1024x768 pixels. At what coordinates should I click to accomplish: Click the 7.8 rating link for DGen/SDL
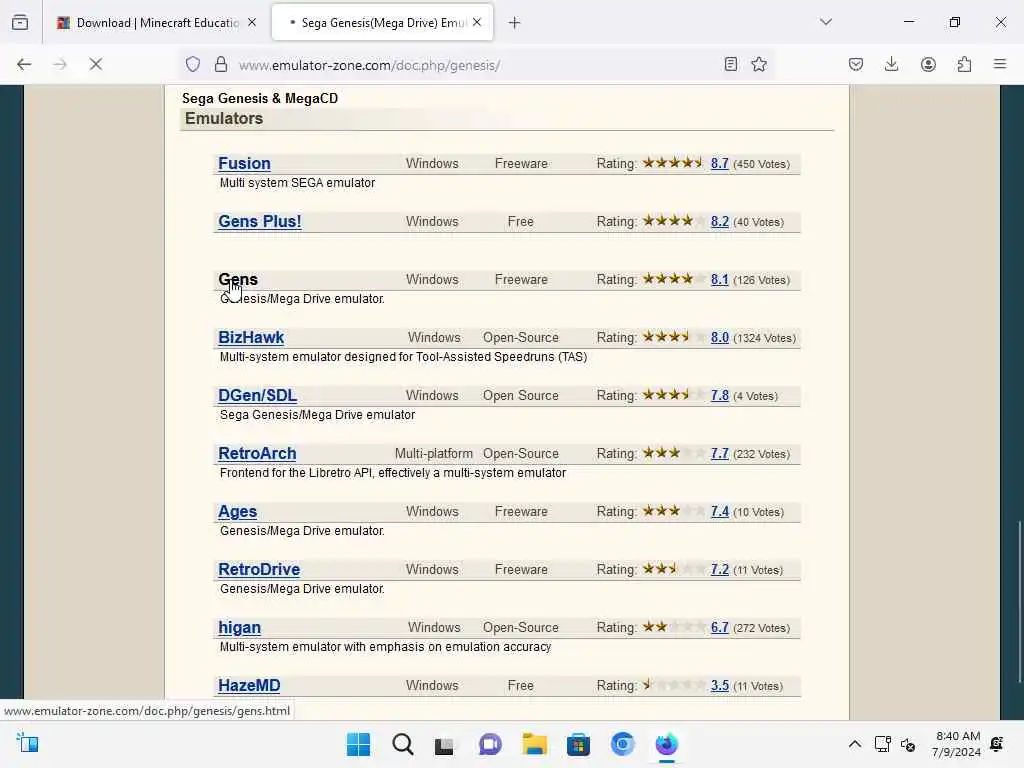pos(720,396)
